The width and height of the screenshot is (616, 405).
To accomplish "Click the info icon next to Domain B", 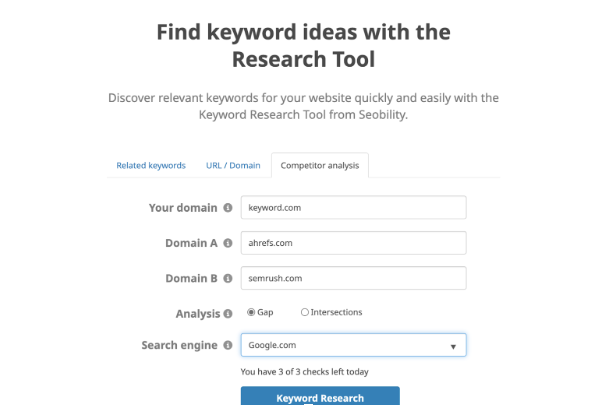I will 228,278.
